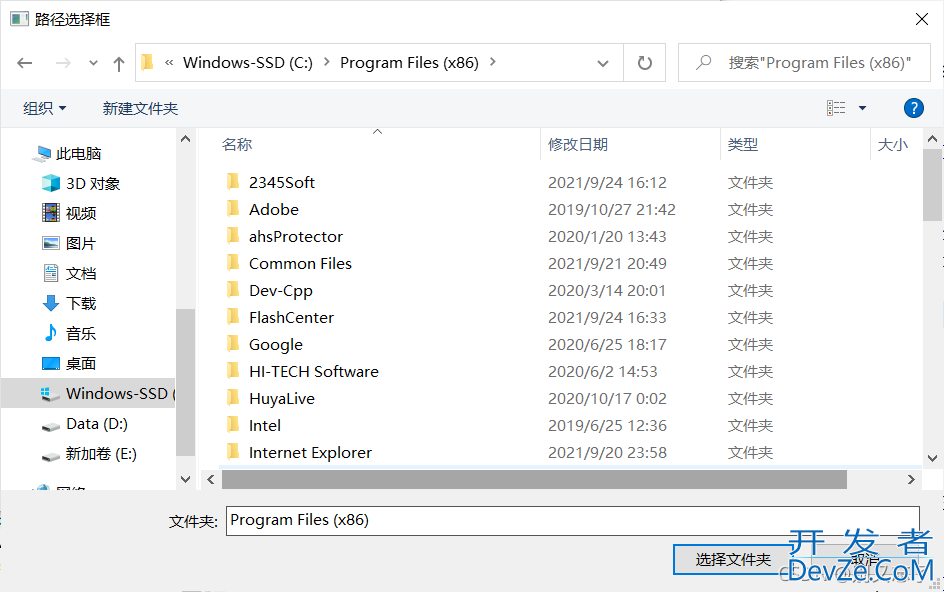Go up one folder level
The width and height of the screenshot is (944, 592).
pyautogui.click(x=119, y=63)
